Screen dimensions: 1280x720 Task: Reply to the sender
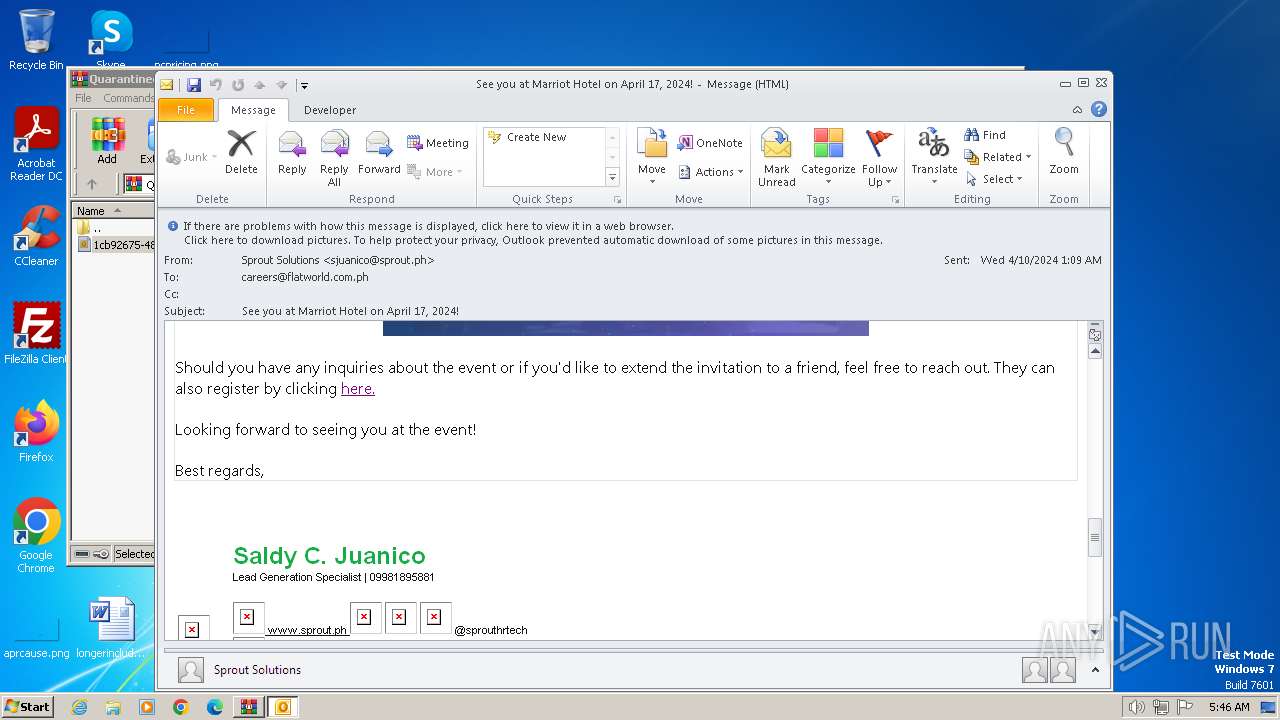pos(292,153)
